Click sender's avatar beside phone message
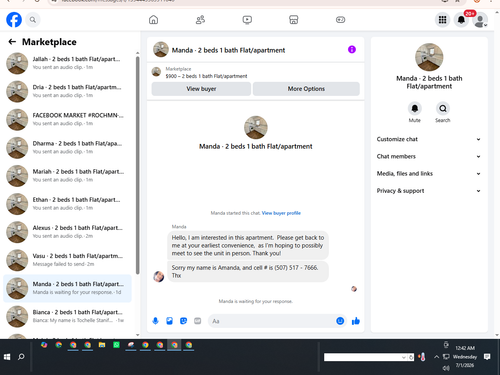Image resolution: width=500 pixels, height=375 pixels. 159,276
